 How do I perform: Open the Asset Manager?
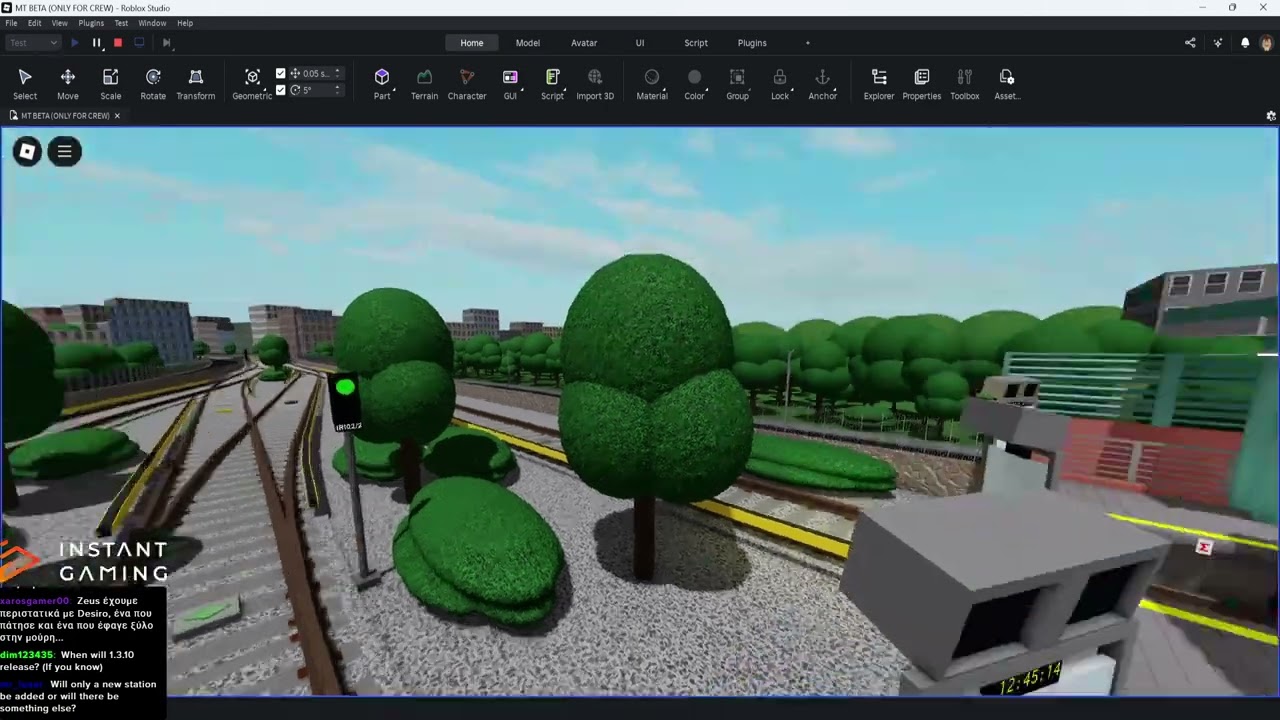pyautogui.click(x=1007, y=84)
